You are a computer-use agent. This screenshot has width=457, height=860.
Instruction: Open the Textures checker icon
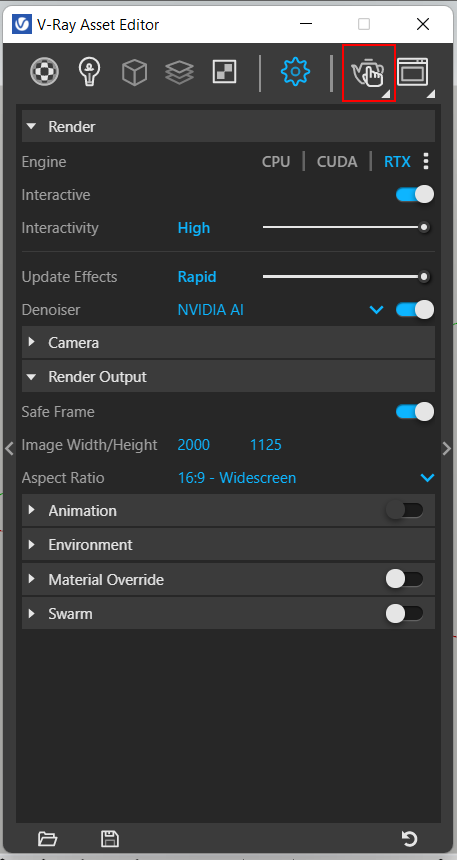pos(224,72)
